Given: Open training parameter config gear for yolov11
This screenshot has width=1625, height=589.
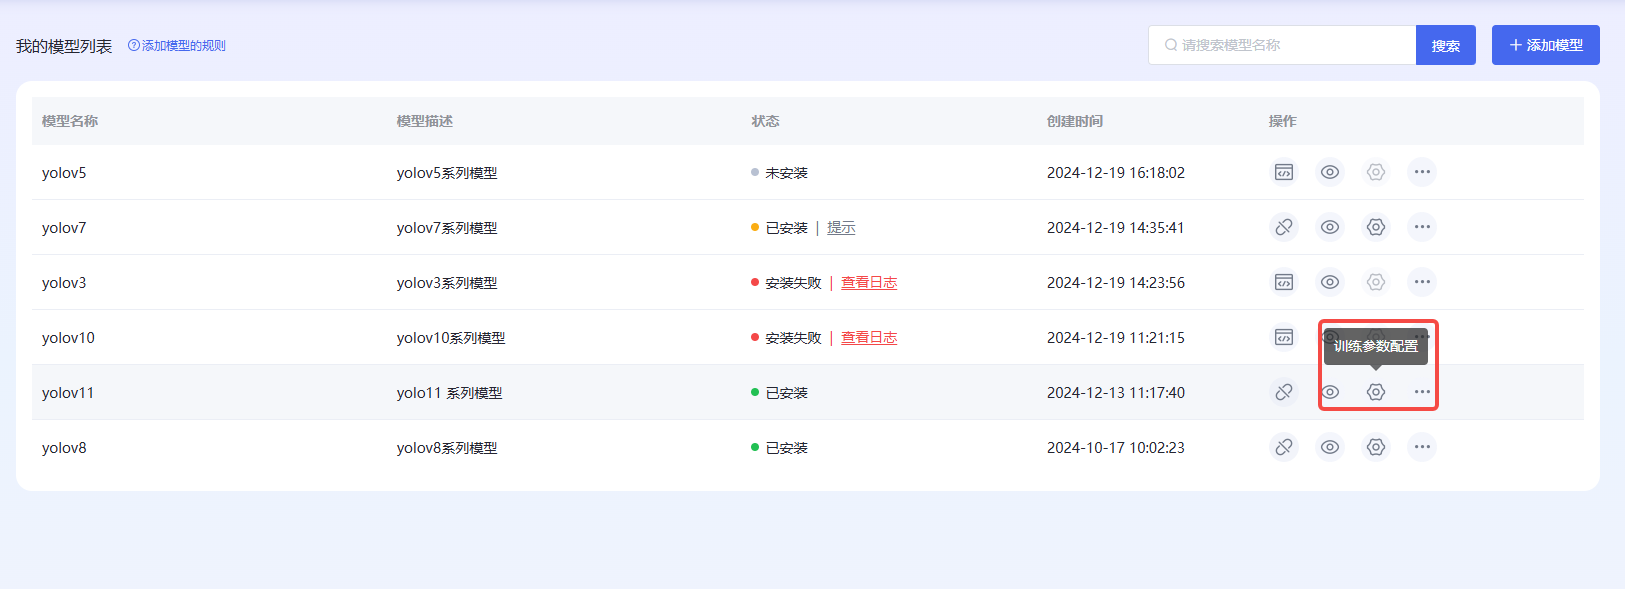Looking at the screenshot, I should (x=1376, y=392).
